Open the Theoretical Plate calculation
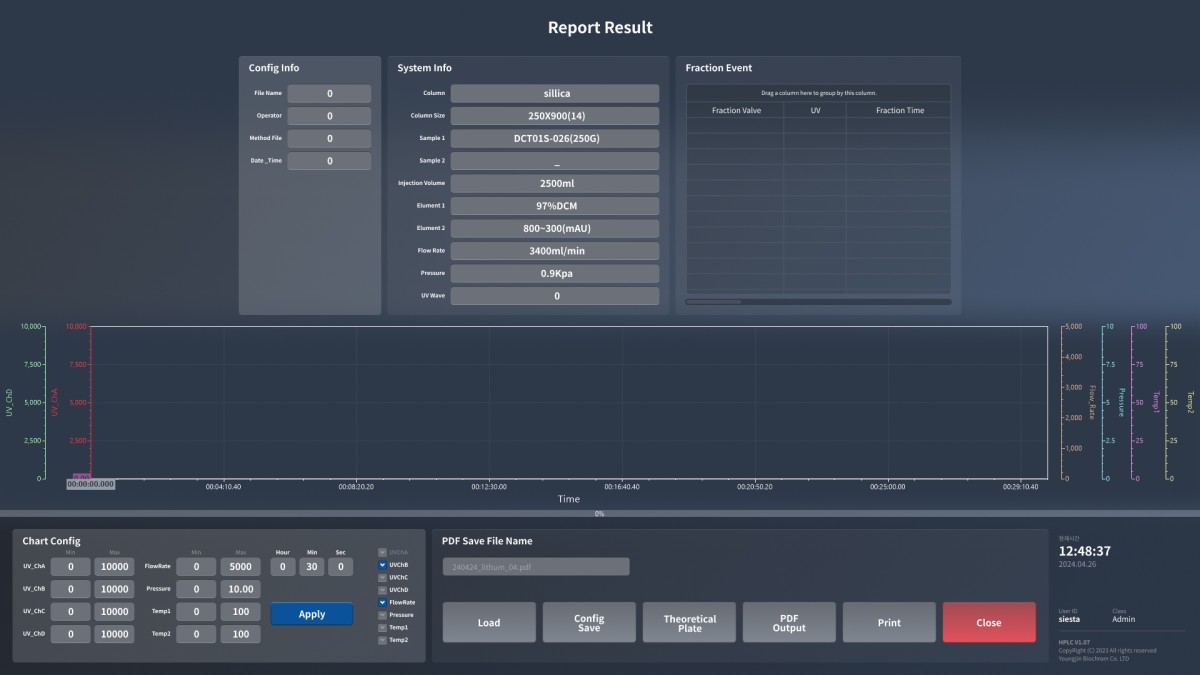Screen dimensions: 1200x675 point(689,622)
